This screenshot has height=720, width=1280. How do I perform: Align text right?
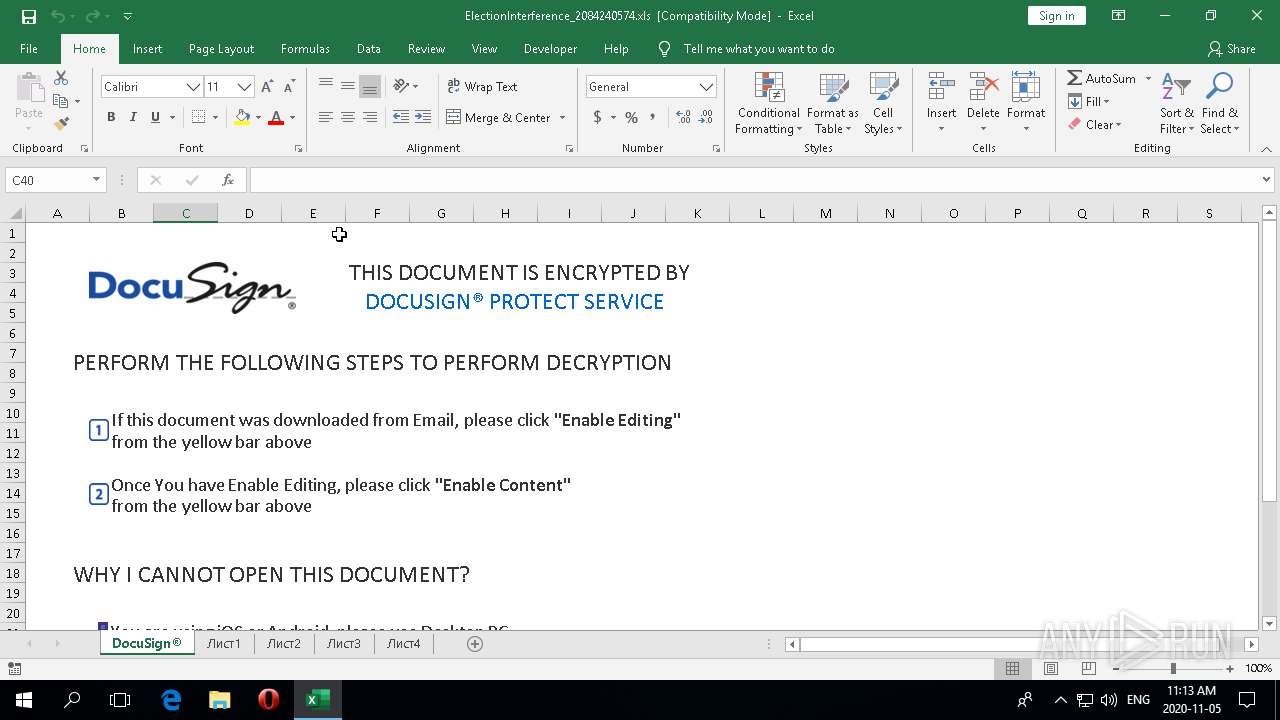(x=370, y=117)
